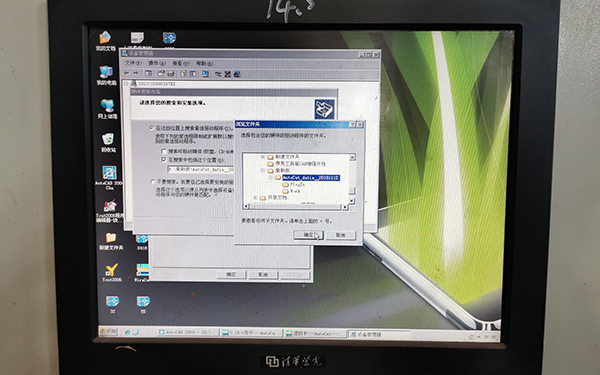The width and height of the screenshot is (600, 375).
Task: Expand the new folder node at the top of the tree
Action: tap(263, 157)
